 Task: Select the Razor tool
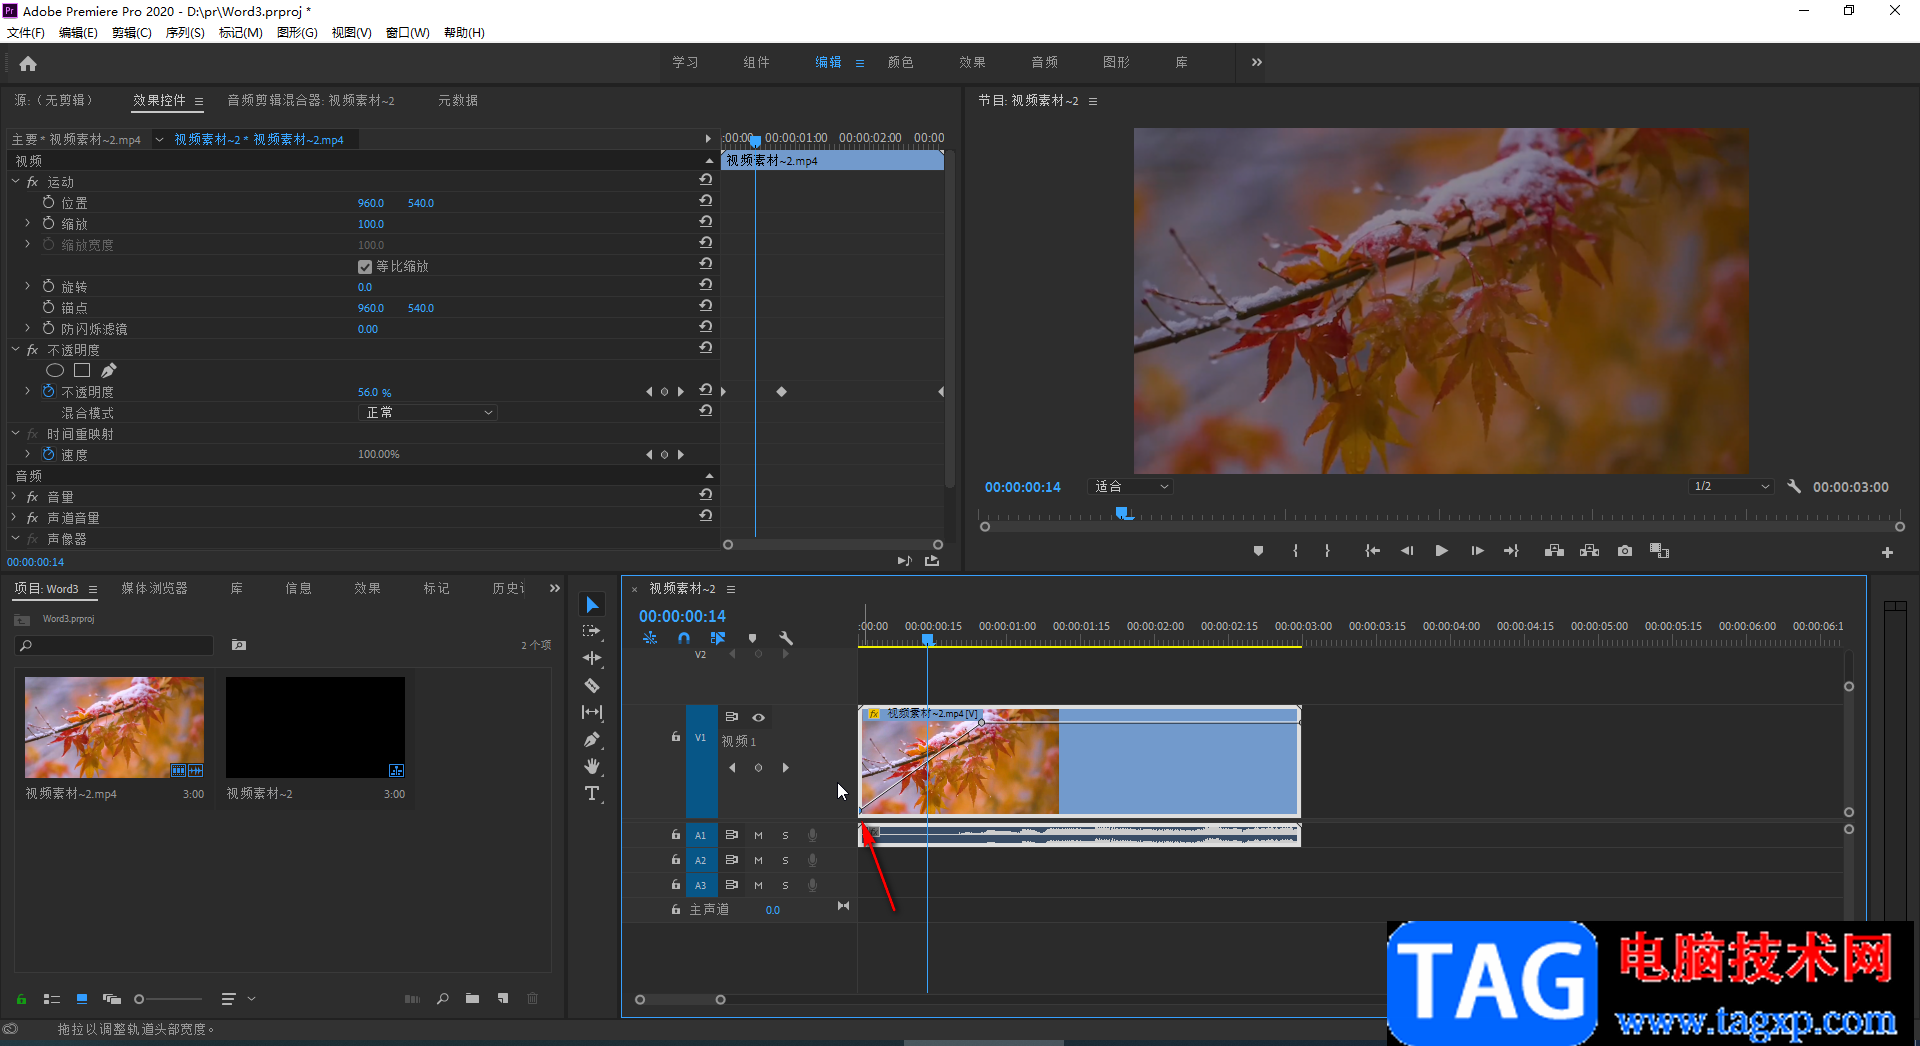point(592,685)
